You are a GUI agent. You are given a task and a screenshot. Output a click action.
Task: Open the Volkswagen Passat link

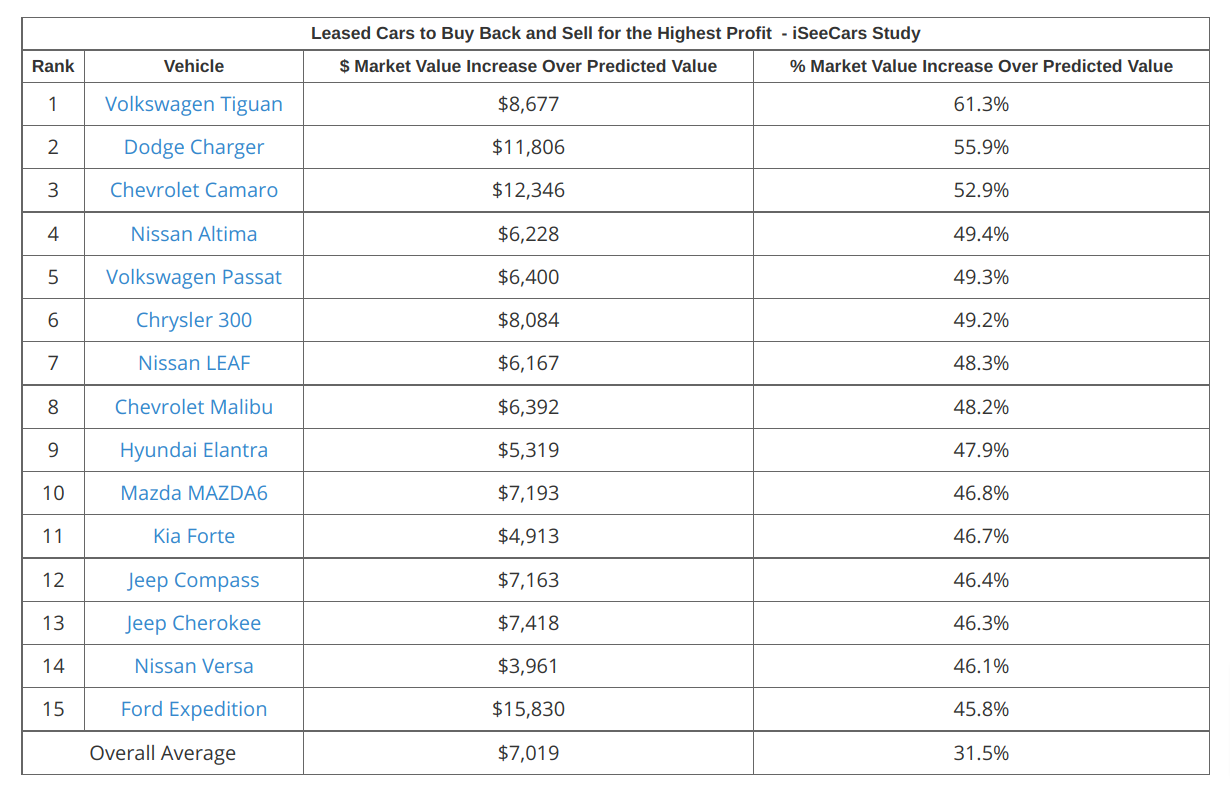(194, 277)
